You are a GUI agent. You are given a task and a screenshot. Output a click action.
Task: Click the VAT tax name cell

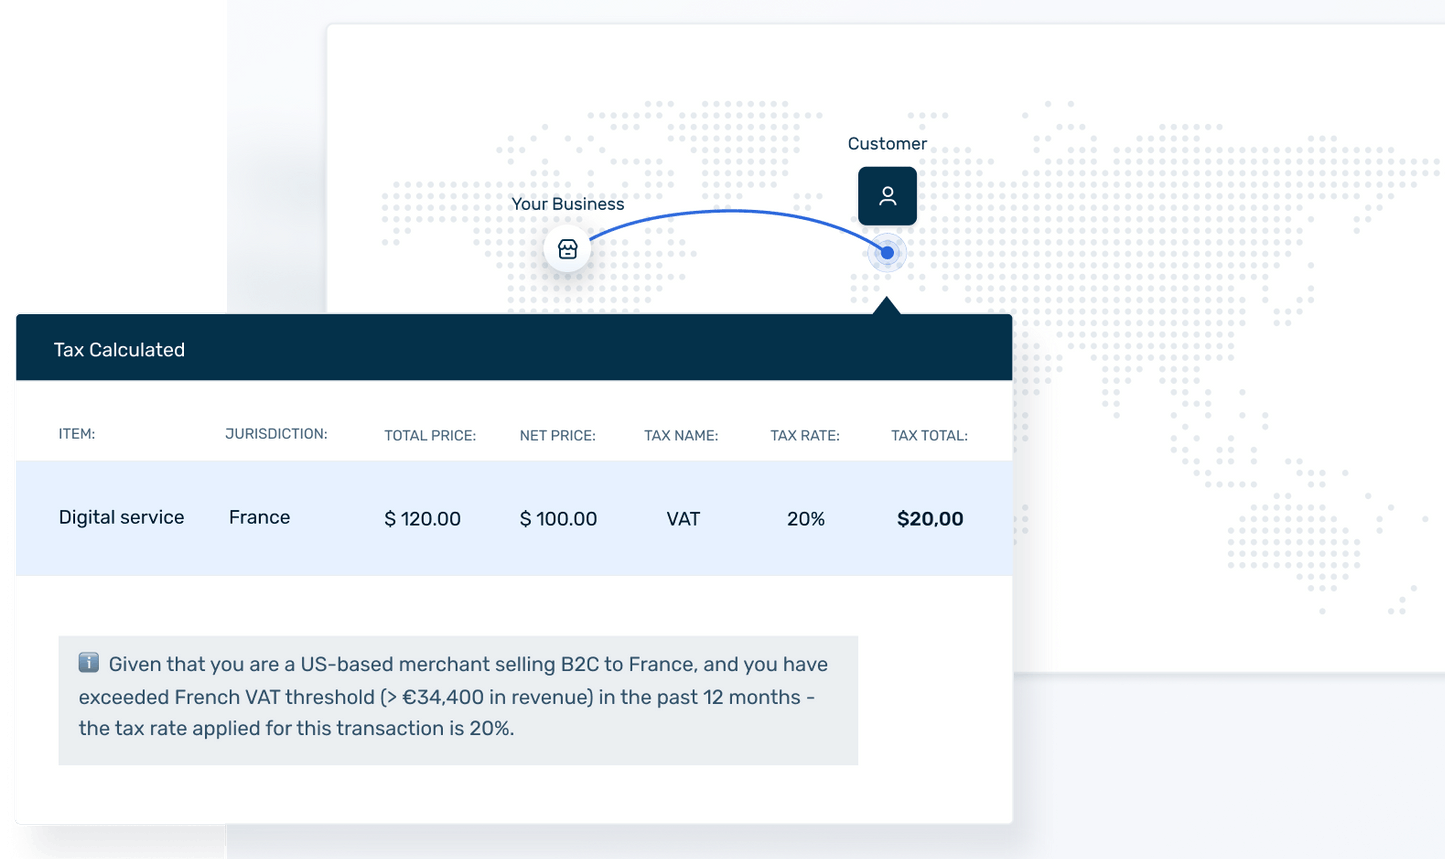point(683,519)
